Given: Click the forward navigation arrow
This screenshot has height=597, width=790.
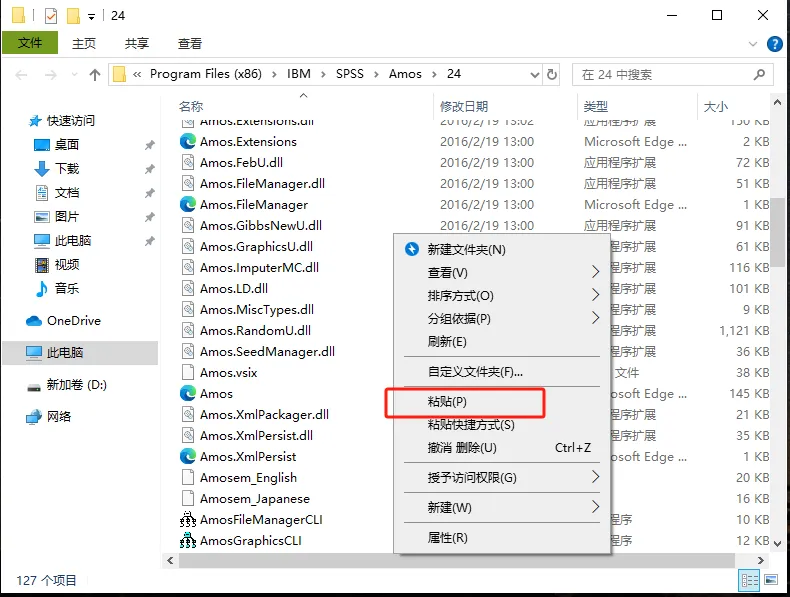Looking at the screenshot, I should pyautogui.click(x=51, y=75).
